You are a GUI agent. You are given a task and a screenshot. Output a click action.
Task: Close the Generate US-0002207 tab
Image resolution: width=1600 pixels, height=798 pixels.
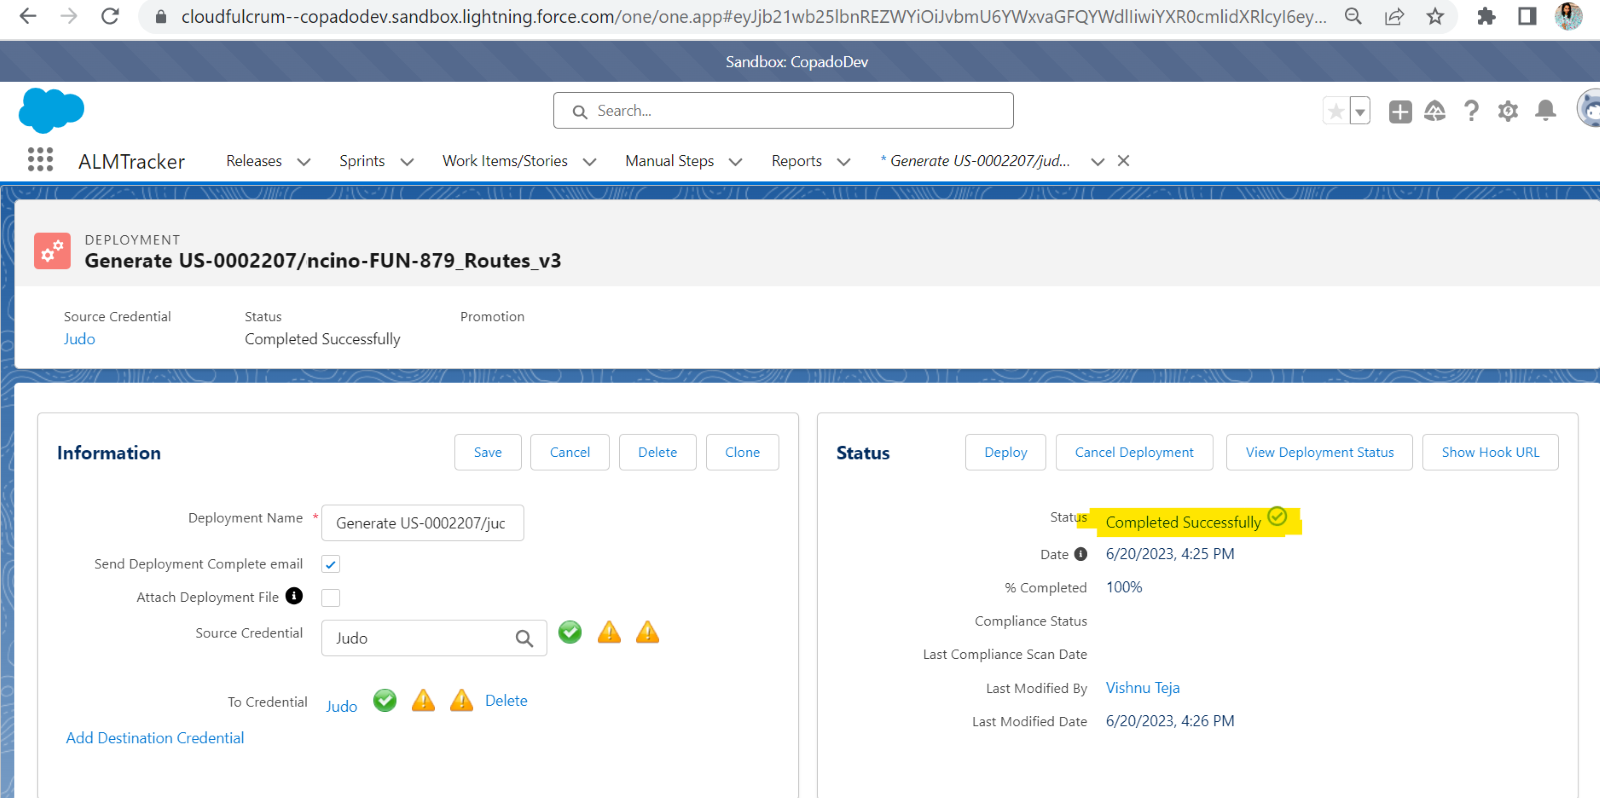1124,161
